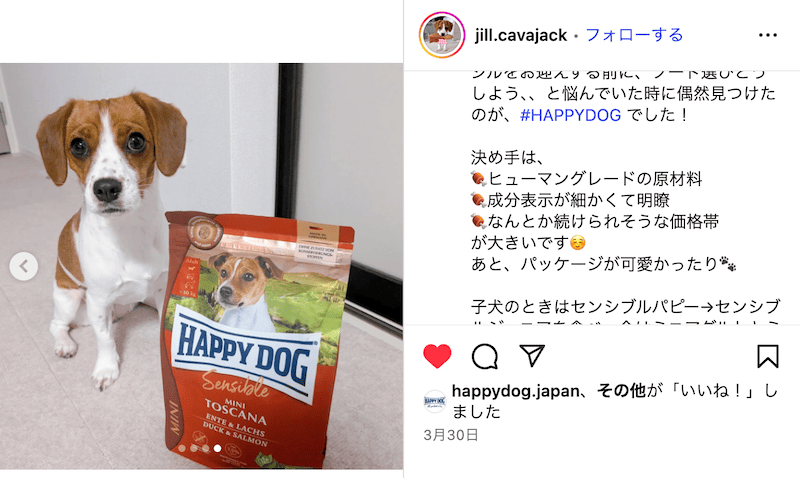Jump to second carousel dot

(194, 448)
